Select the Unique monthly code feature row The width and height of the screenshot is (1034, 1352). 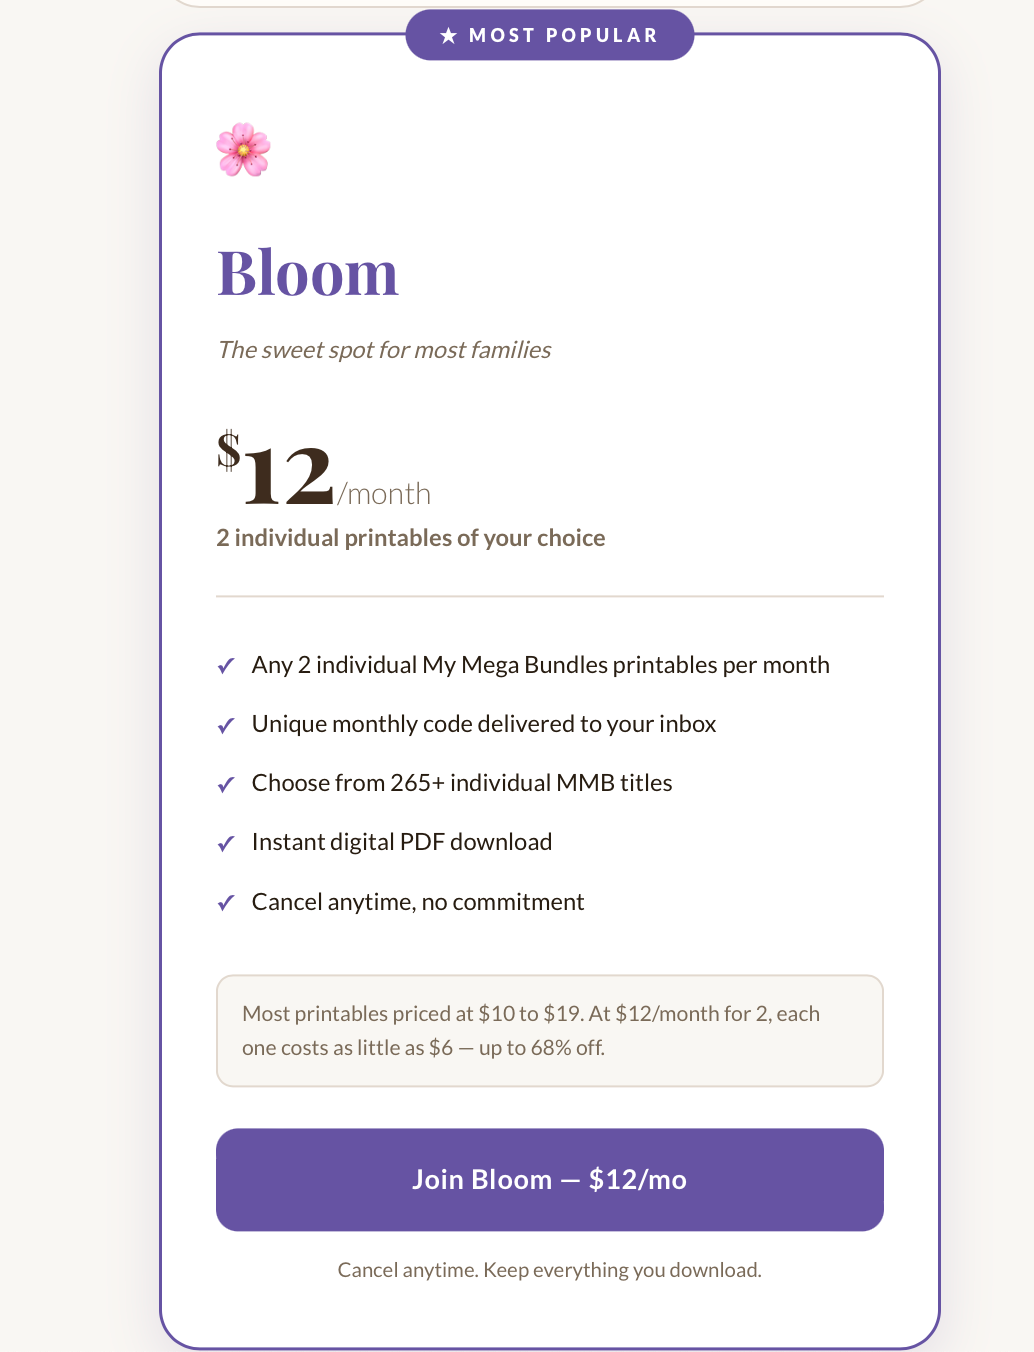click(484, 723)
